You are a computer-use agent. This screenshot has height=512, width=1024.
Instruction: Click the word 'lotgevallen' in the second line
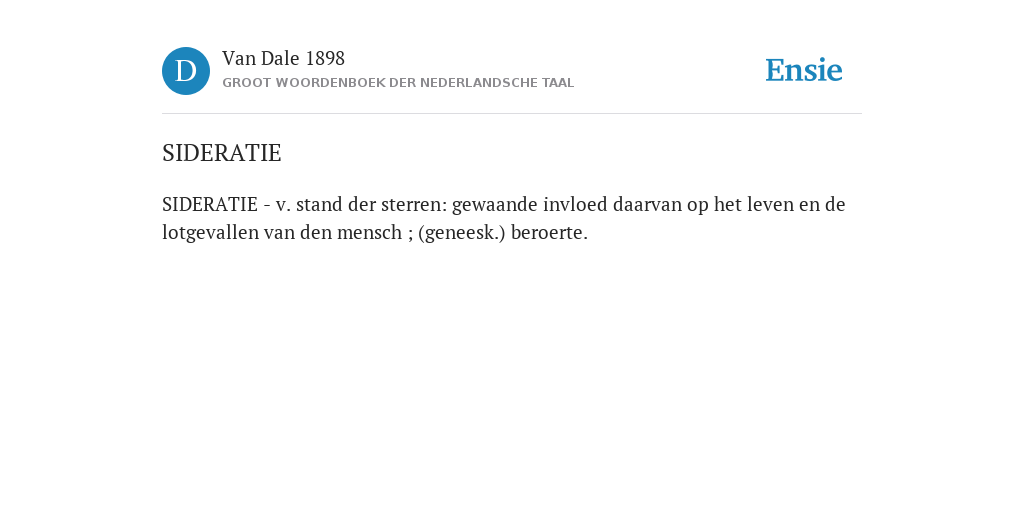[x=210, y=232]
